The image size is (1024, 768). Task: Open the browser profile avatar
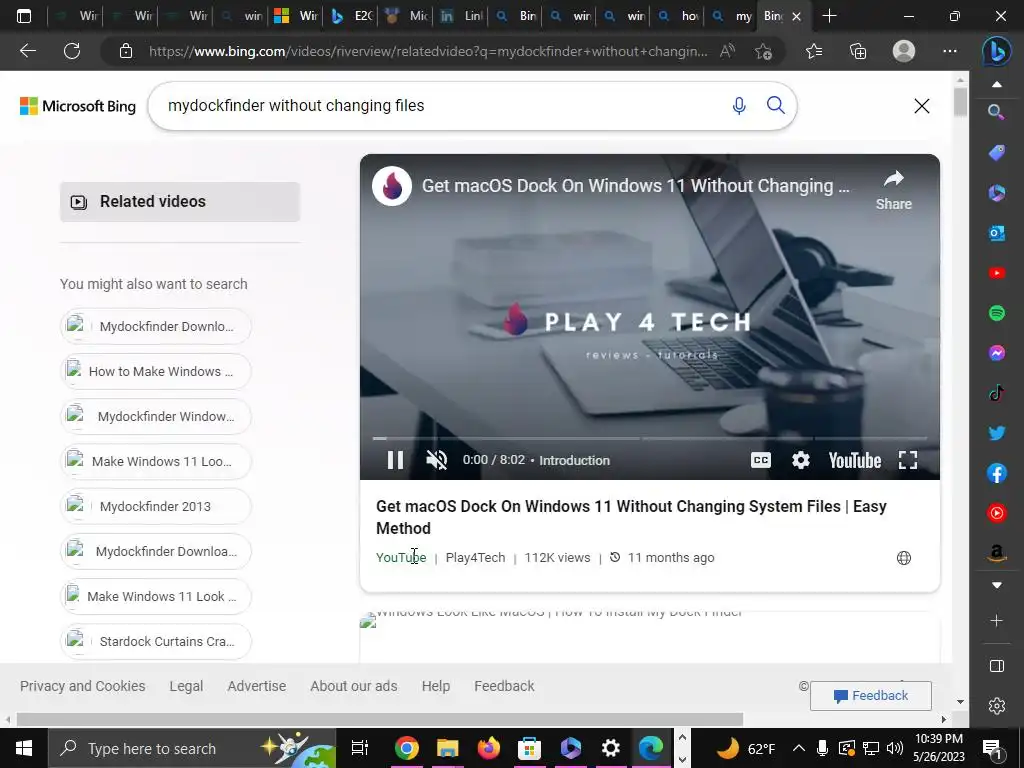[904, 51]
